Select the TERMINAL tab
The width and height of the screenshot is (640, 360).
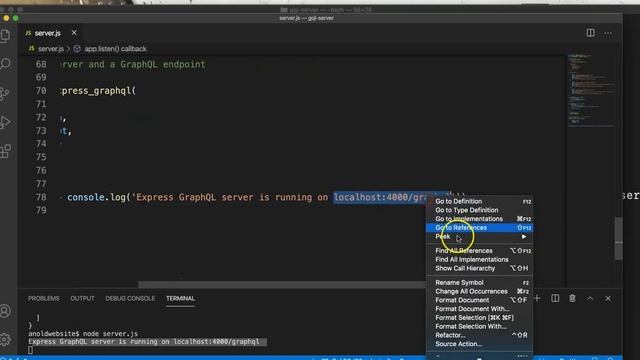tap(180, 298)
